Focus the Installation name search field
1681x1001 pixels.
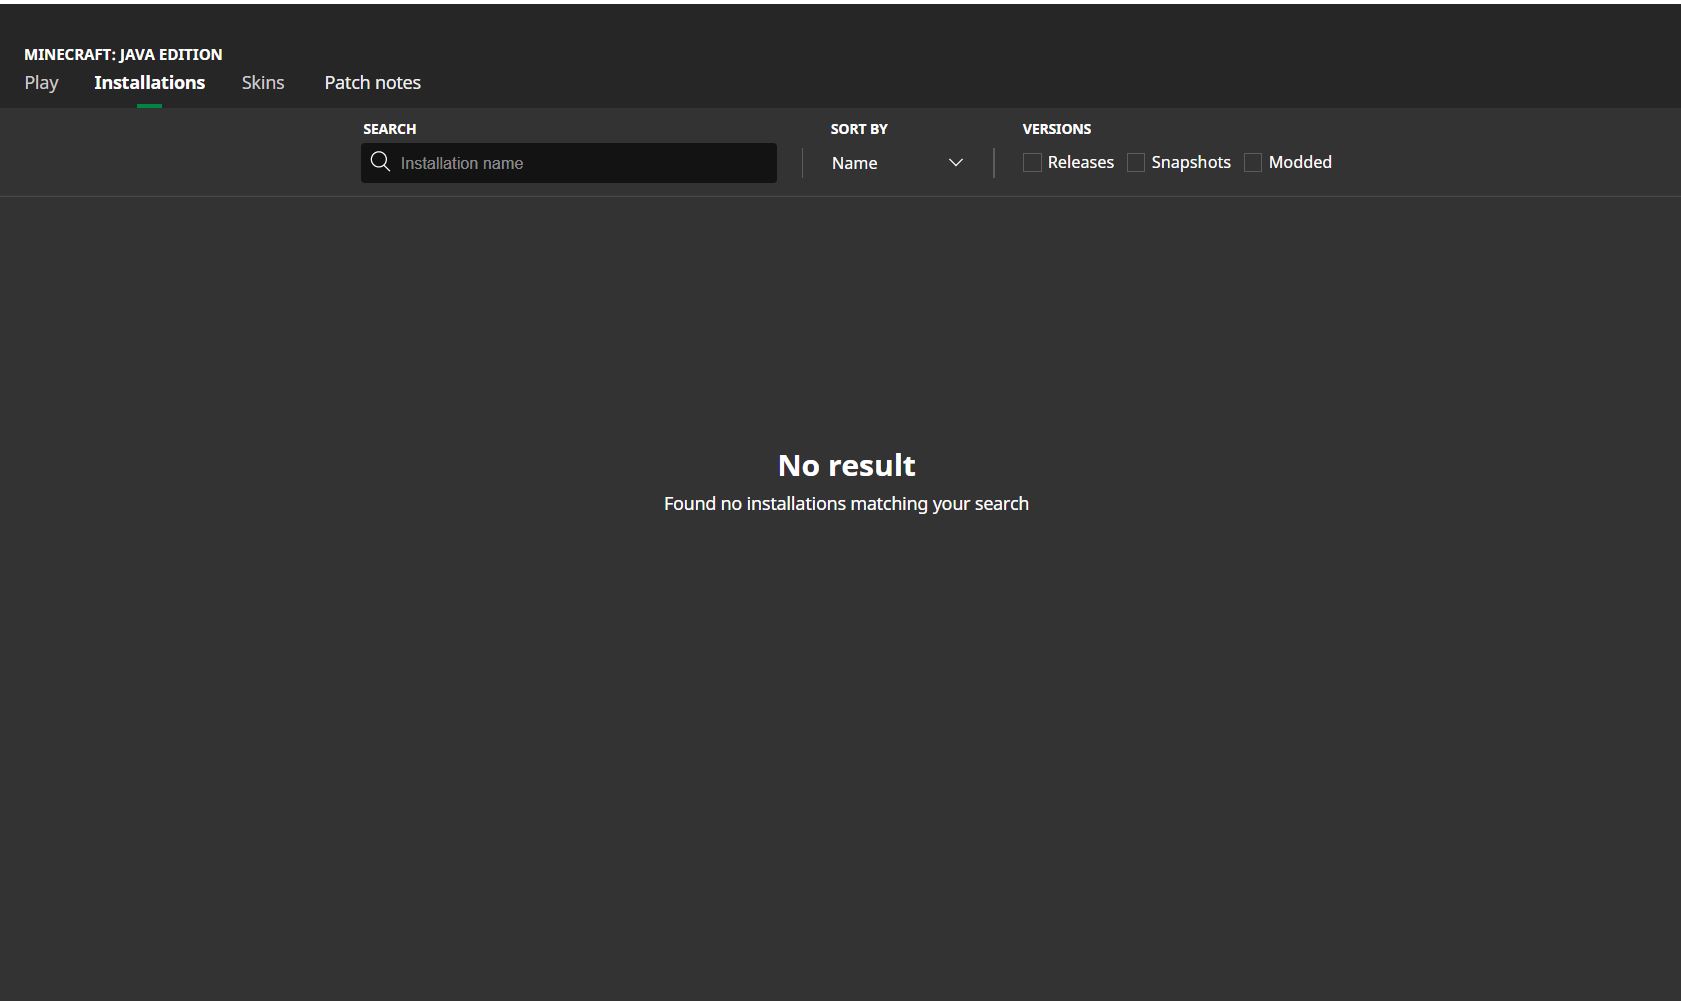(x=569, y=163)
